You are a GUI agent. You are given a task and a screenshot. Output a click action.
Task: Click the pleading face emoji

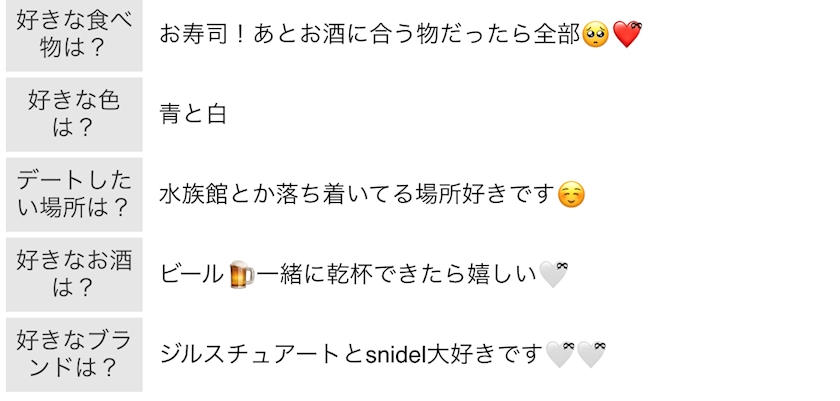595,34
